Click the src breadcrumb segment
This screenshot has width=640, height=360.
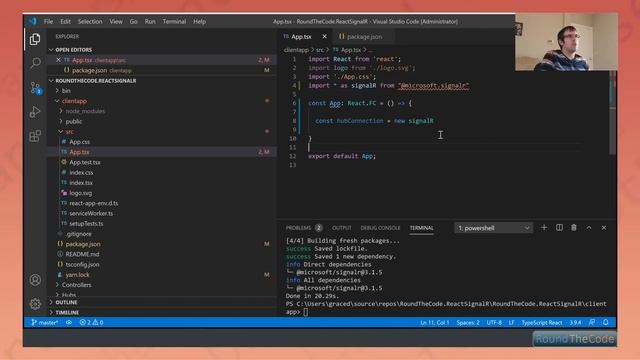tap(320, 50)
